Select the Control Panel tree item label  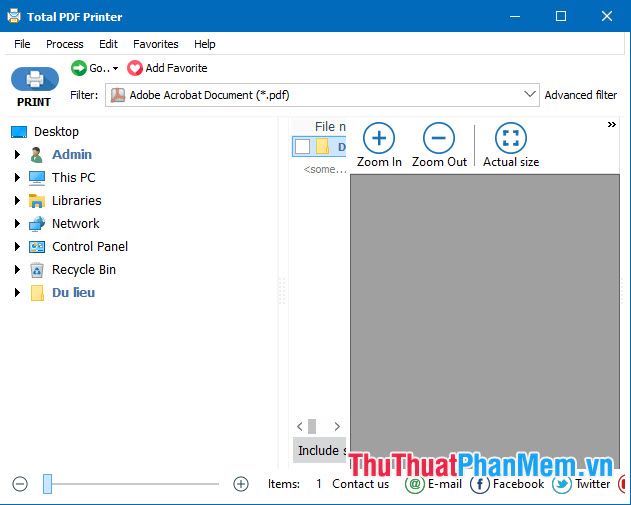90,247
